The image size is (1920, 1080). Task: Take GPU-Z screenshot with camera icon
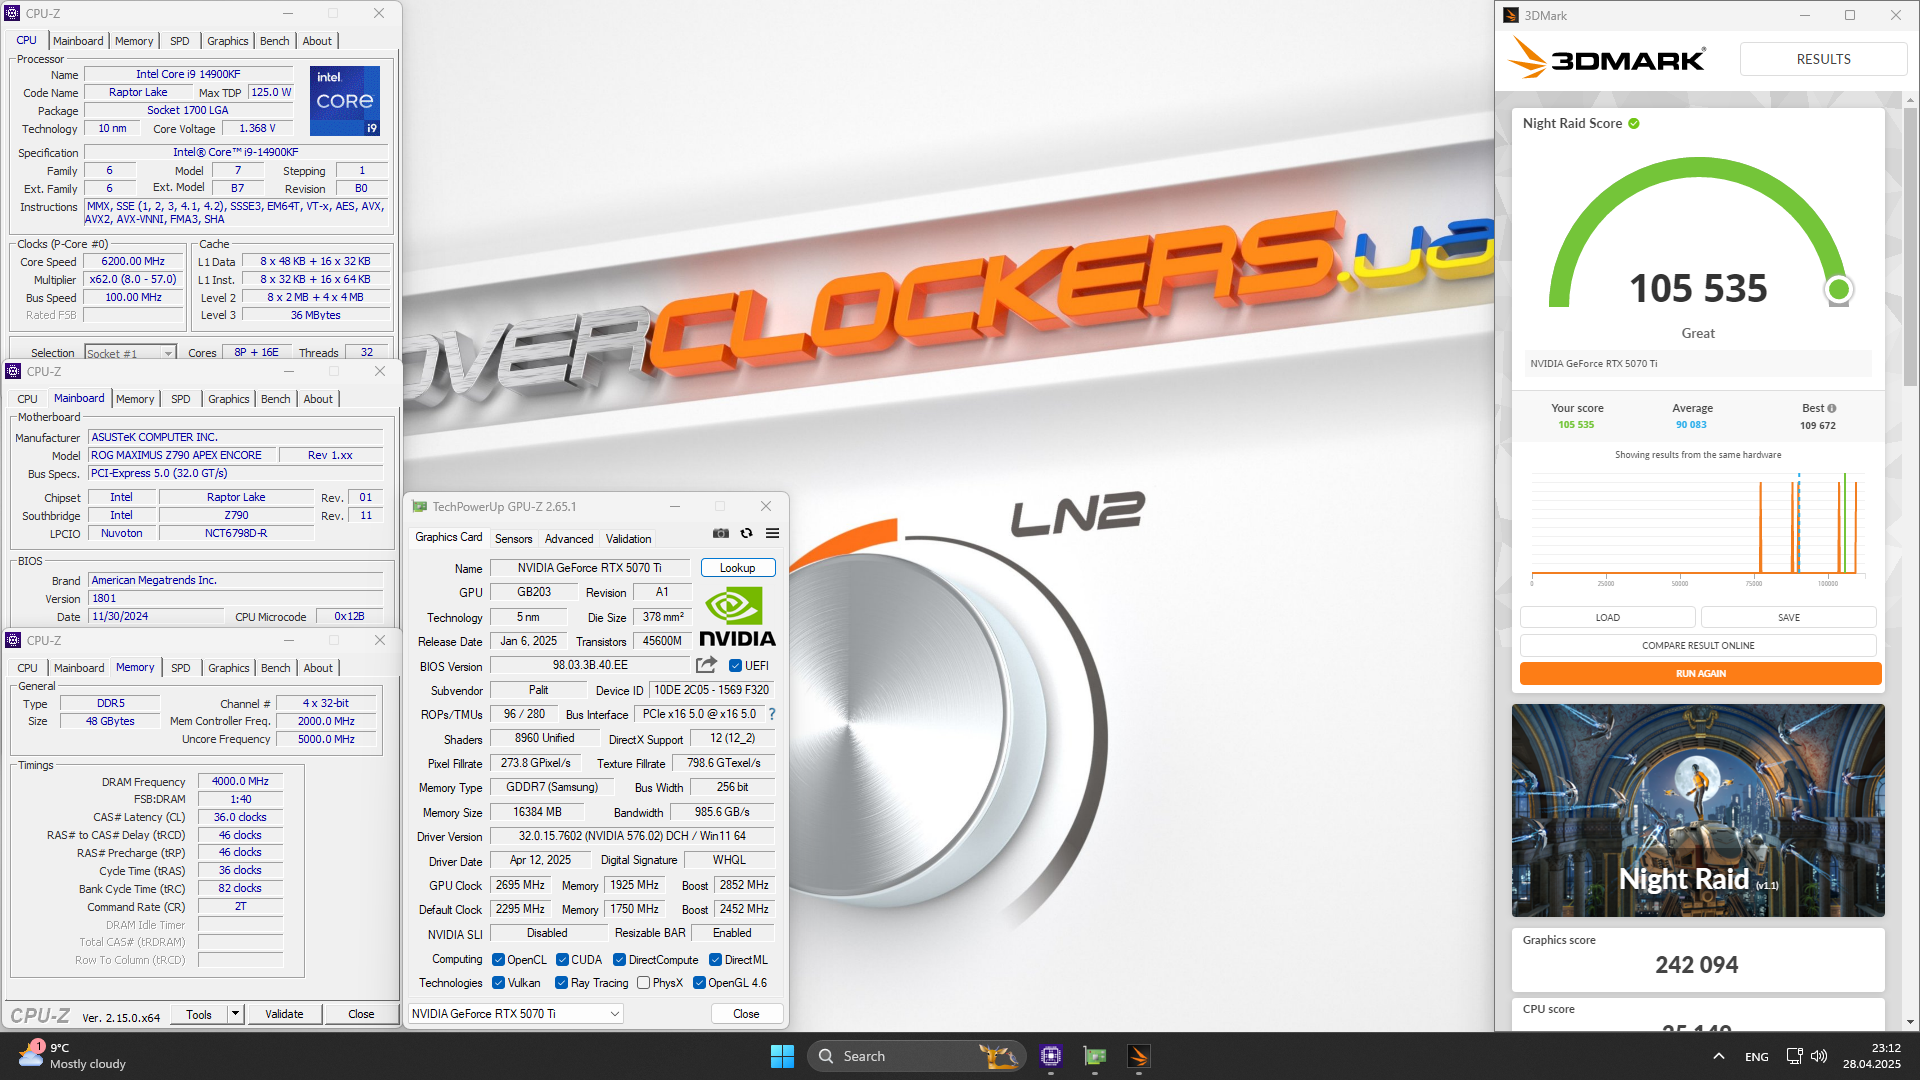[721, 534]
